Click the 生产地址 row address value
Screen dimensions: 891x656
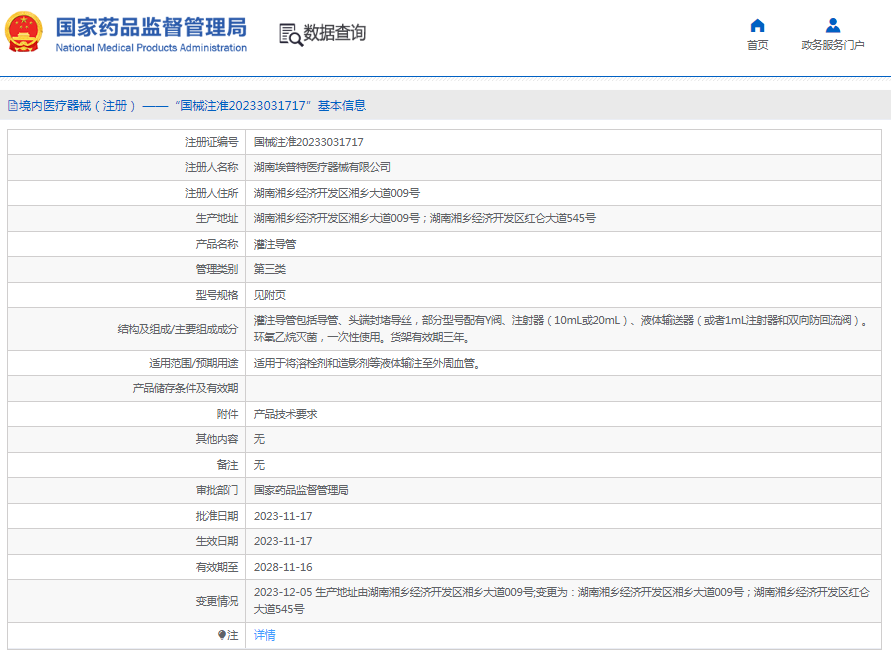425,218
